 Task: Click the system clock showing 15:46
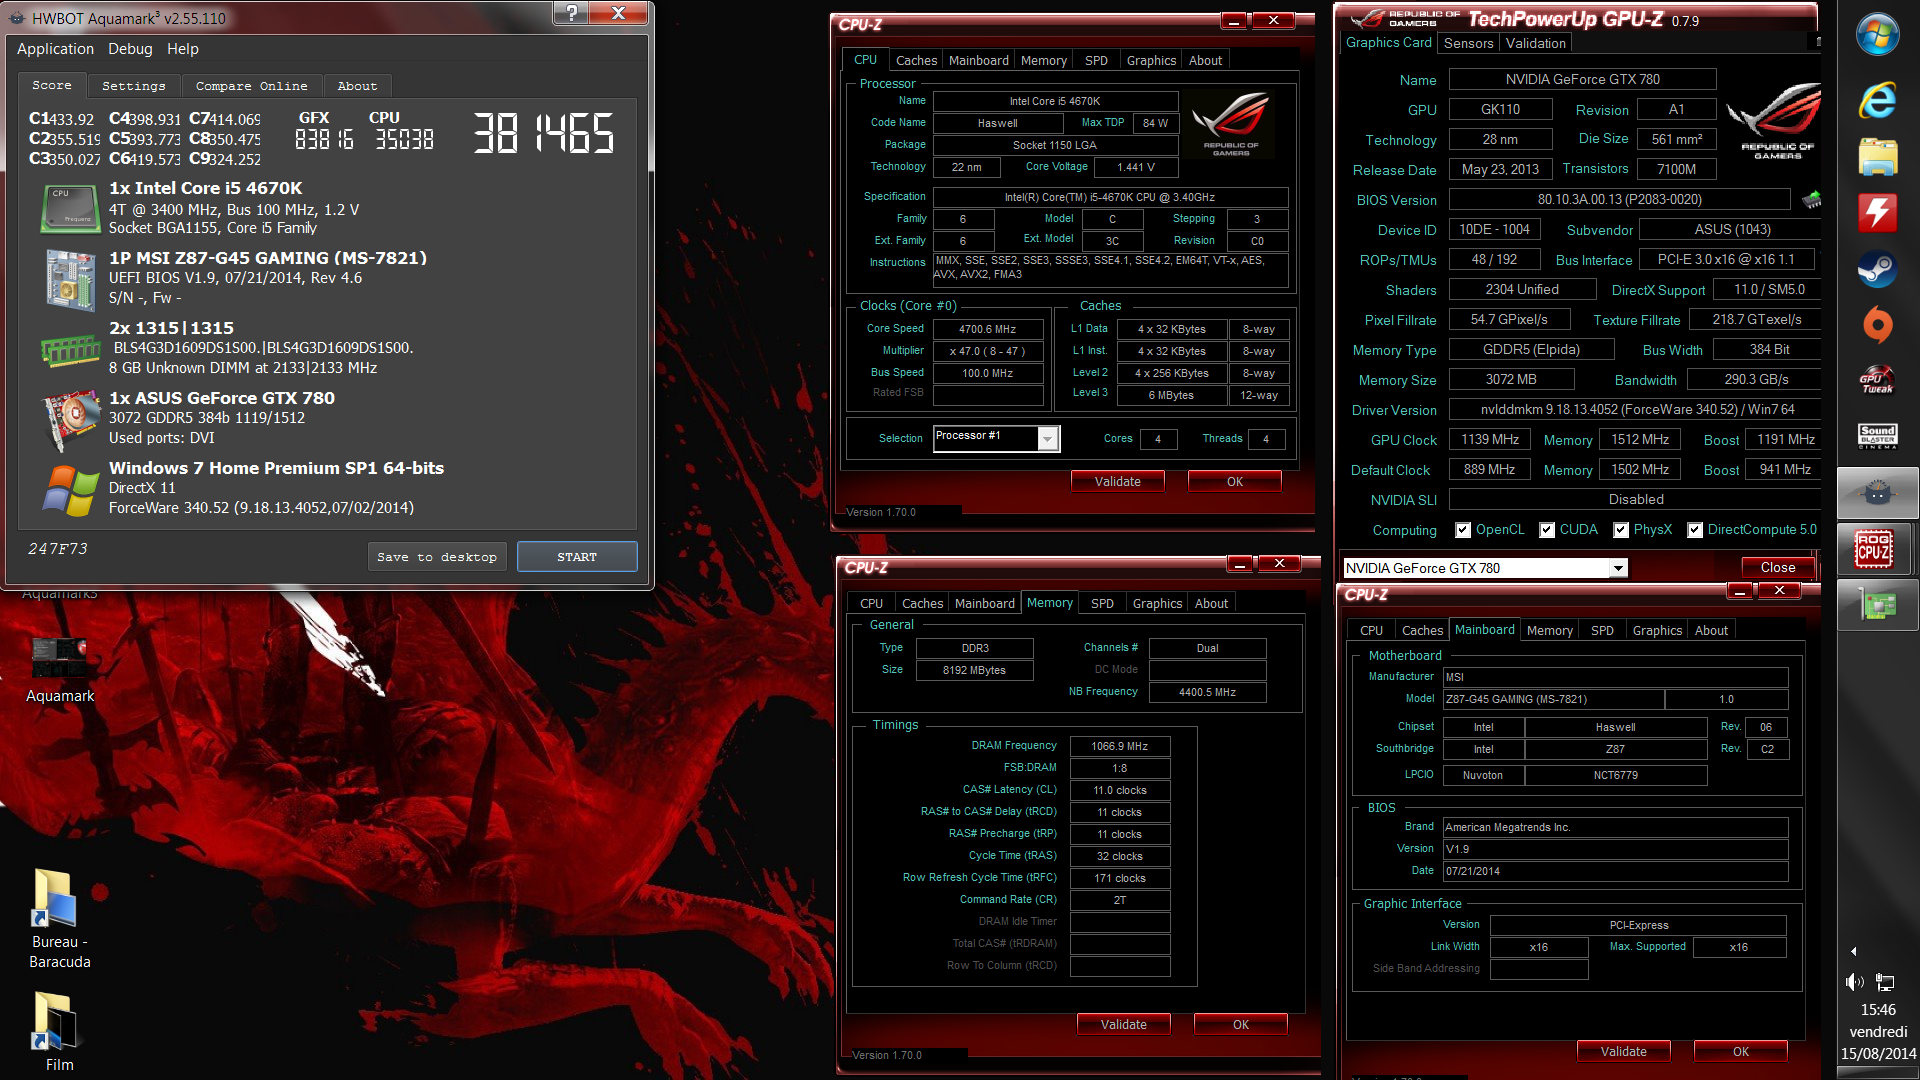click(x=1877, y=1010)
